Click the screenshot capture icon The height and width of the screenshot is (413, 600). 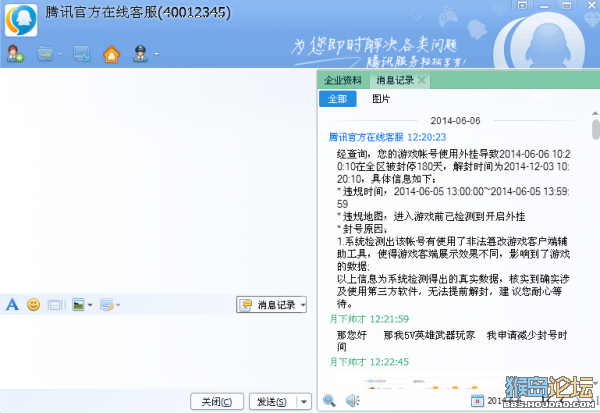coord(106,305)
